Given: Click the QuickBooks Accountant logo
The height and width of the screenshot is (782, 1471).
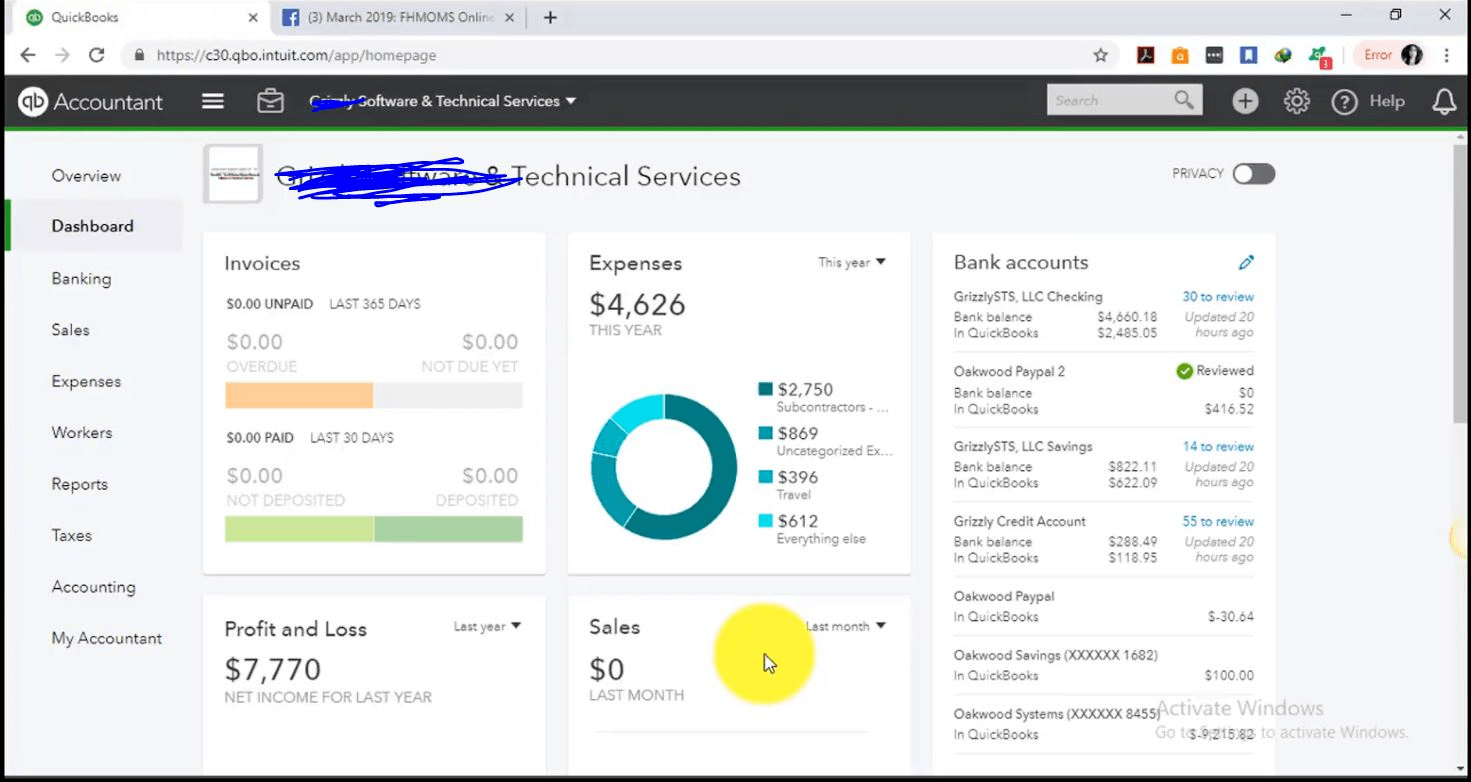Looking at the screenshot, I should [90, 101].
